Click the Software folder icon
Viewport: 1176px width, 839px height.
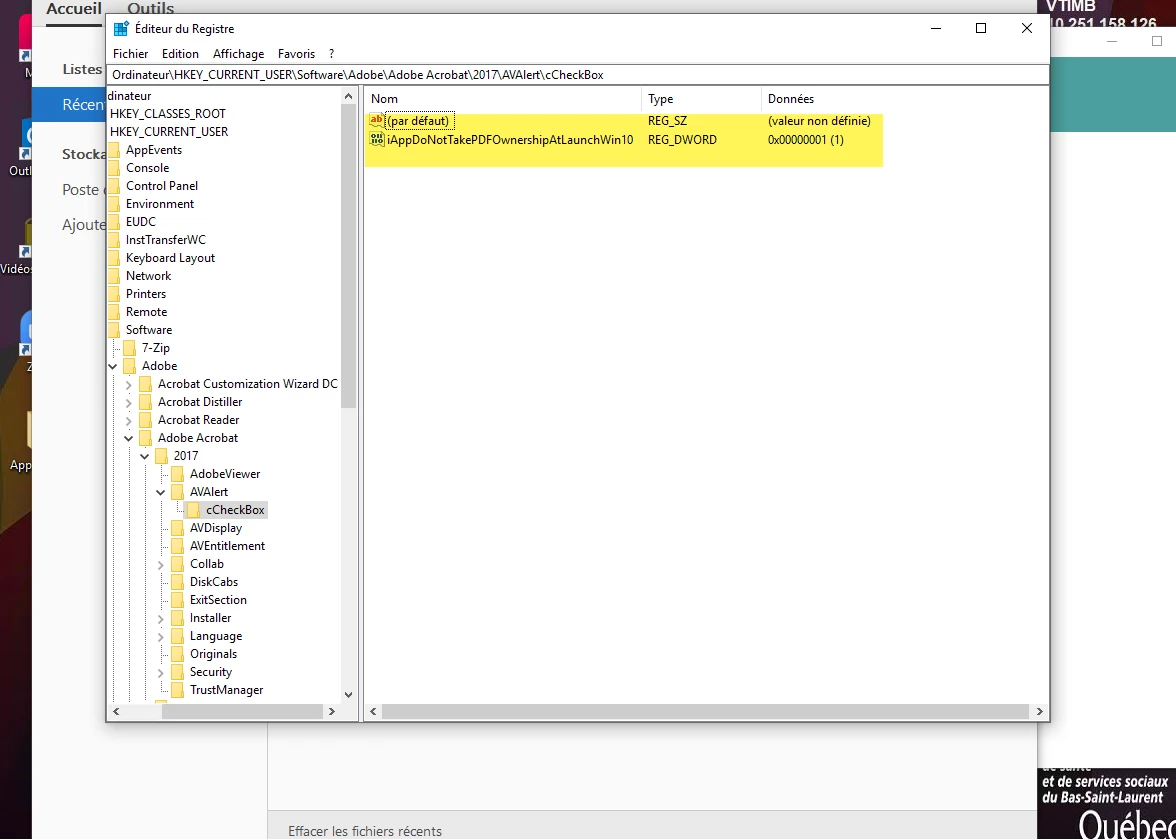click(114, 330)
